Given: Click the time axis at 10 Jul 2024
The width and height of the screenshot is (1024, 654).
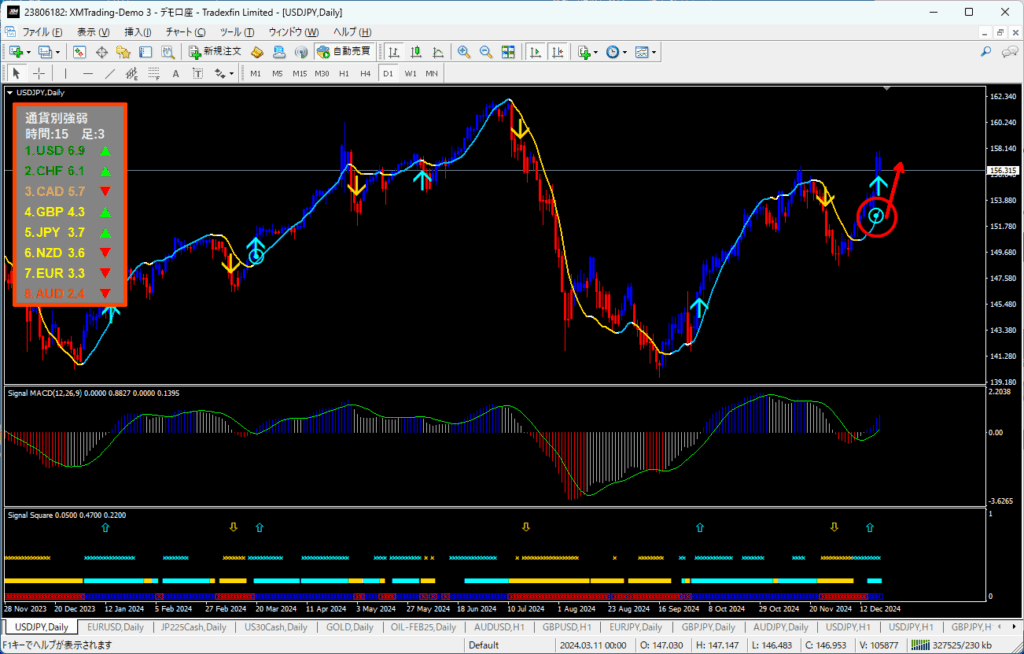Looking at the screenshot, I should coord(526,608).
